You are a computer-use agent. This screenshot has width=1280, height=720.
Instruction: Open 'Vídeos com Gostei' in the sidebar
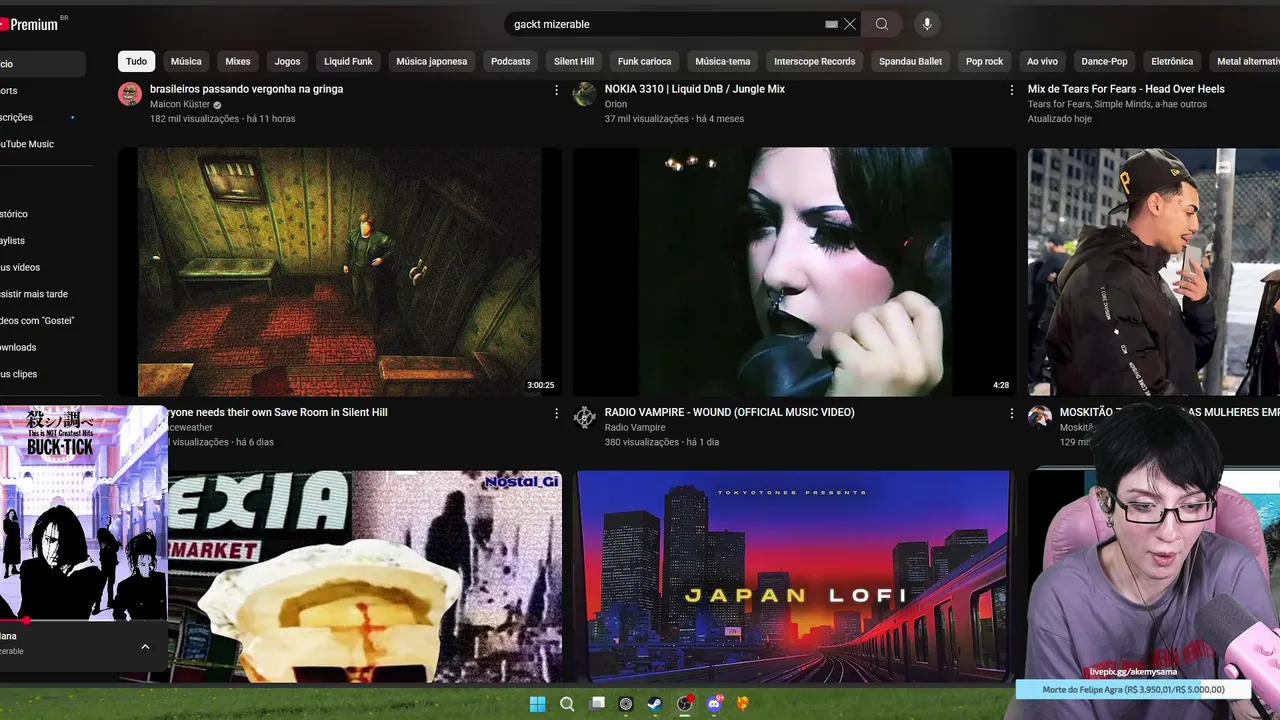(x=37, y=321)
